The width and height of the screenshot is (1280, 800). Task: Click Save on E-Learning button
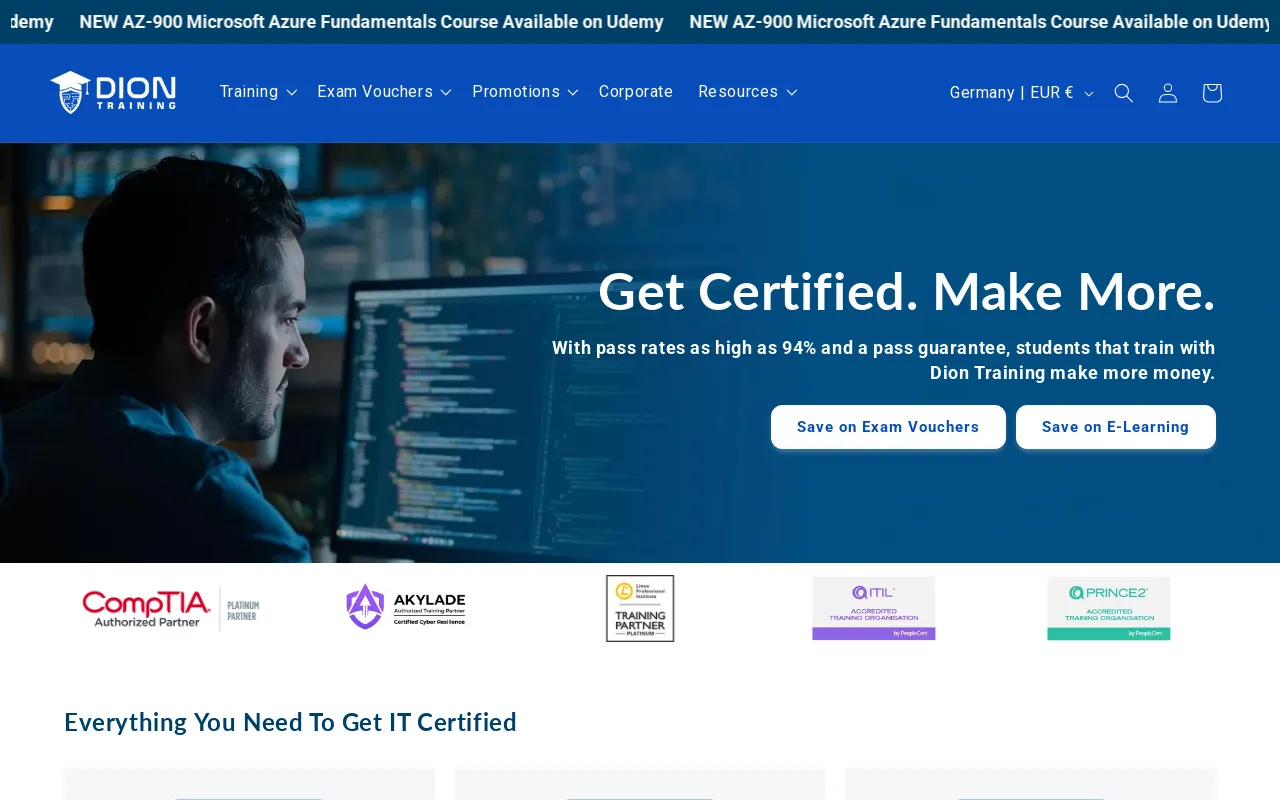coord(1115,427)
